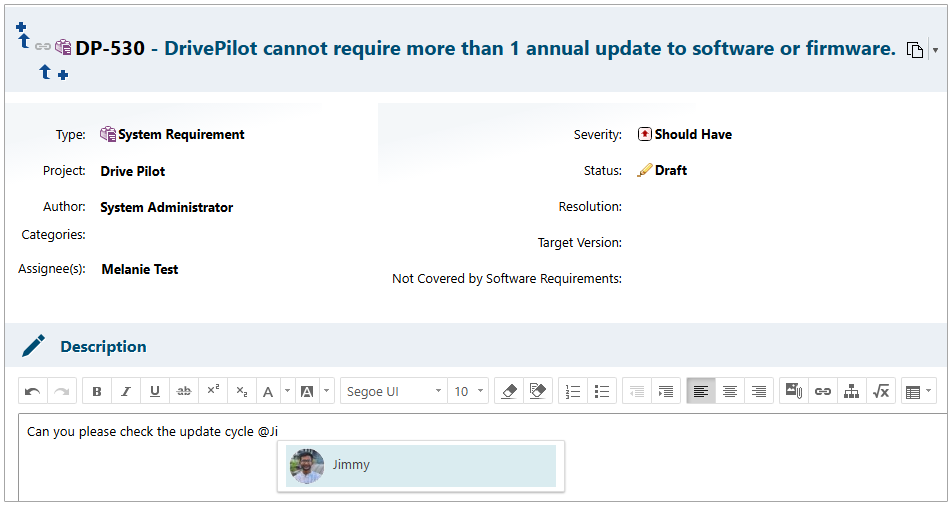Insert a hyperlink via toolbar link icon
Viewport: 952px width, 506px height.
click(x=823, y=391)
